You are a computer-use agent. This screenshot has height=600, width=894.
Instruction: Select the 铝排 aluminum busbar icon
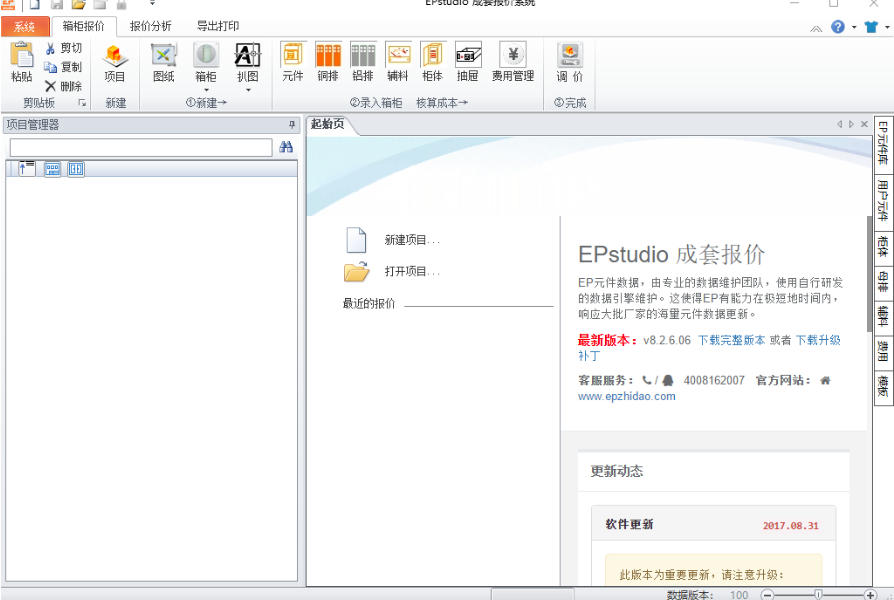362,62
